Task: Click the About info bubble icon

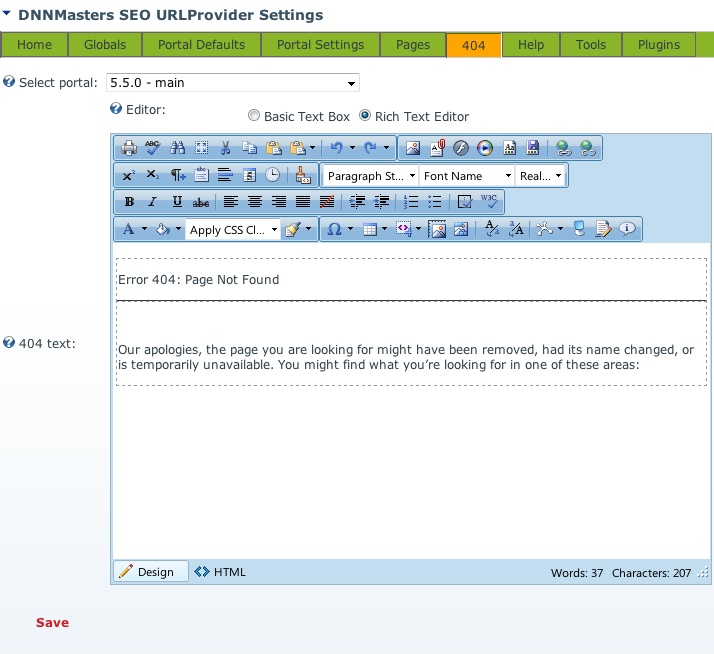Action: pos(627,229)
